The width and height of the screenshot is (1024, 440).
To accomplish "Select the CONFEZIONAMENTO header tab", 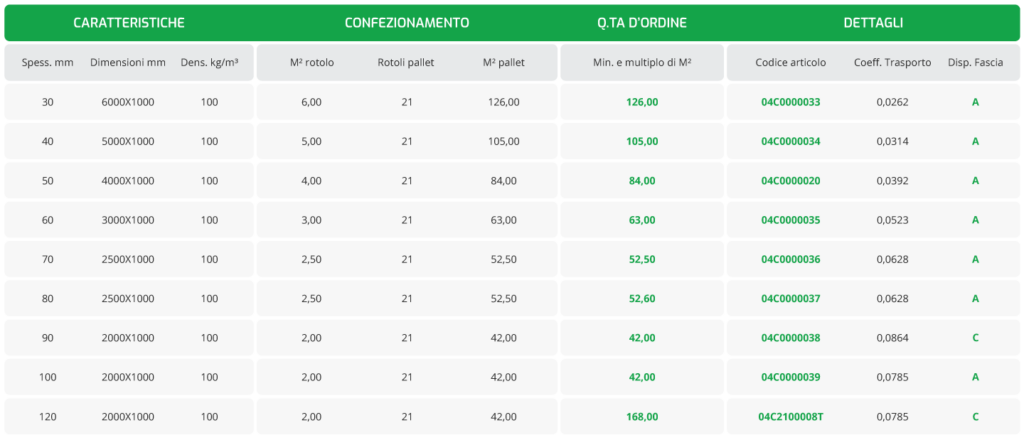I will 407,22.
